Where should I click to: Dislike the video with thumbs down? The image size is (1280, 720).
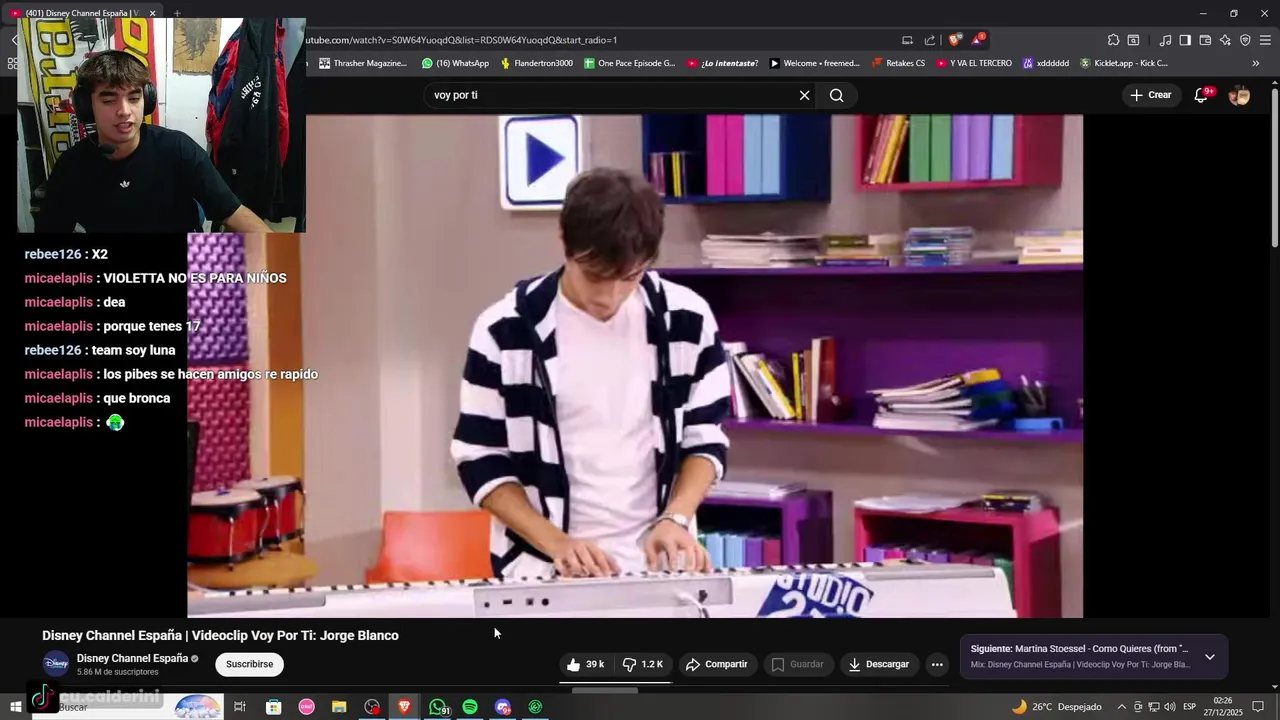click(642, 664)
